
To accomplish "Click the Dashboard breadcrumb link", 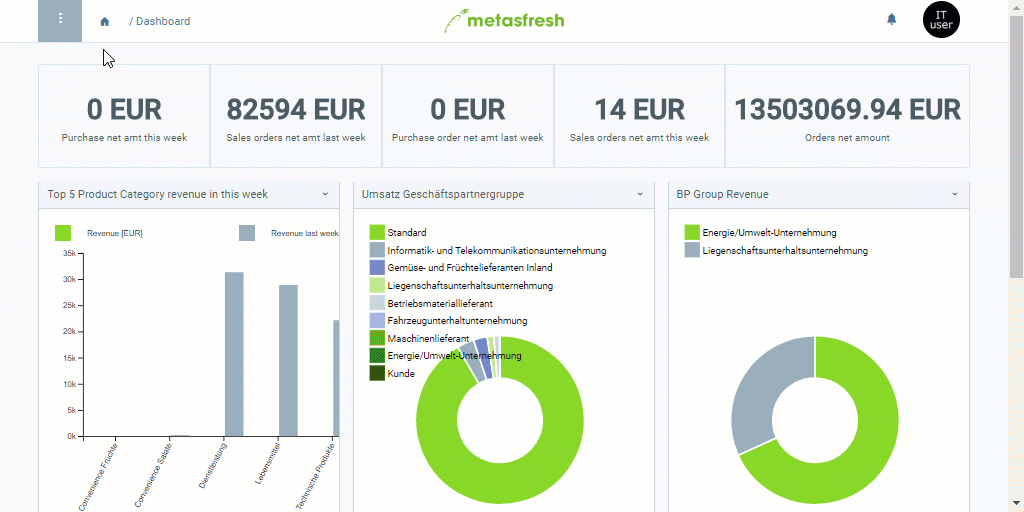I will click(x=163, y=22).
